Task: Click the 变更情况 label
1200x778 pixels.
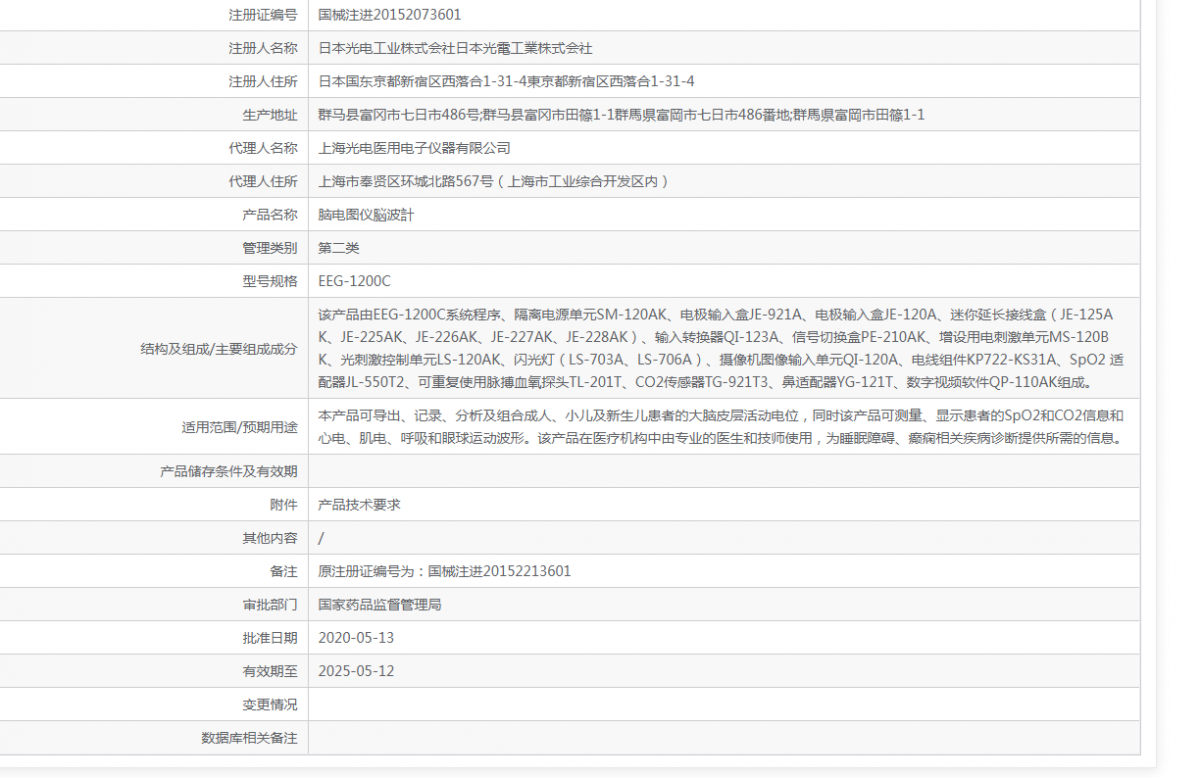Action: pyautogui.click(x=270, y=704)
